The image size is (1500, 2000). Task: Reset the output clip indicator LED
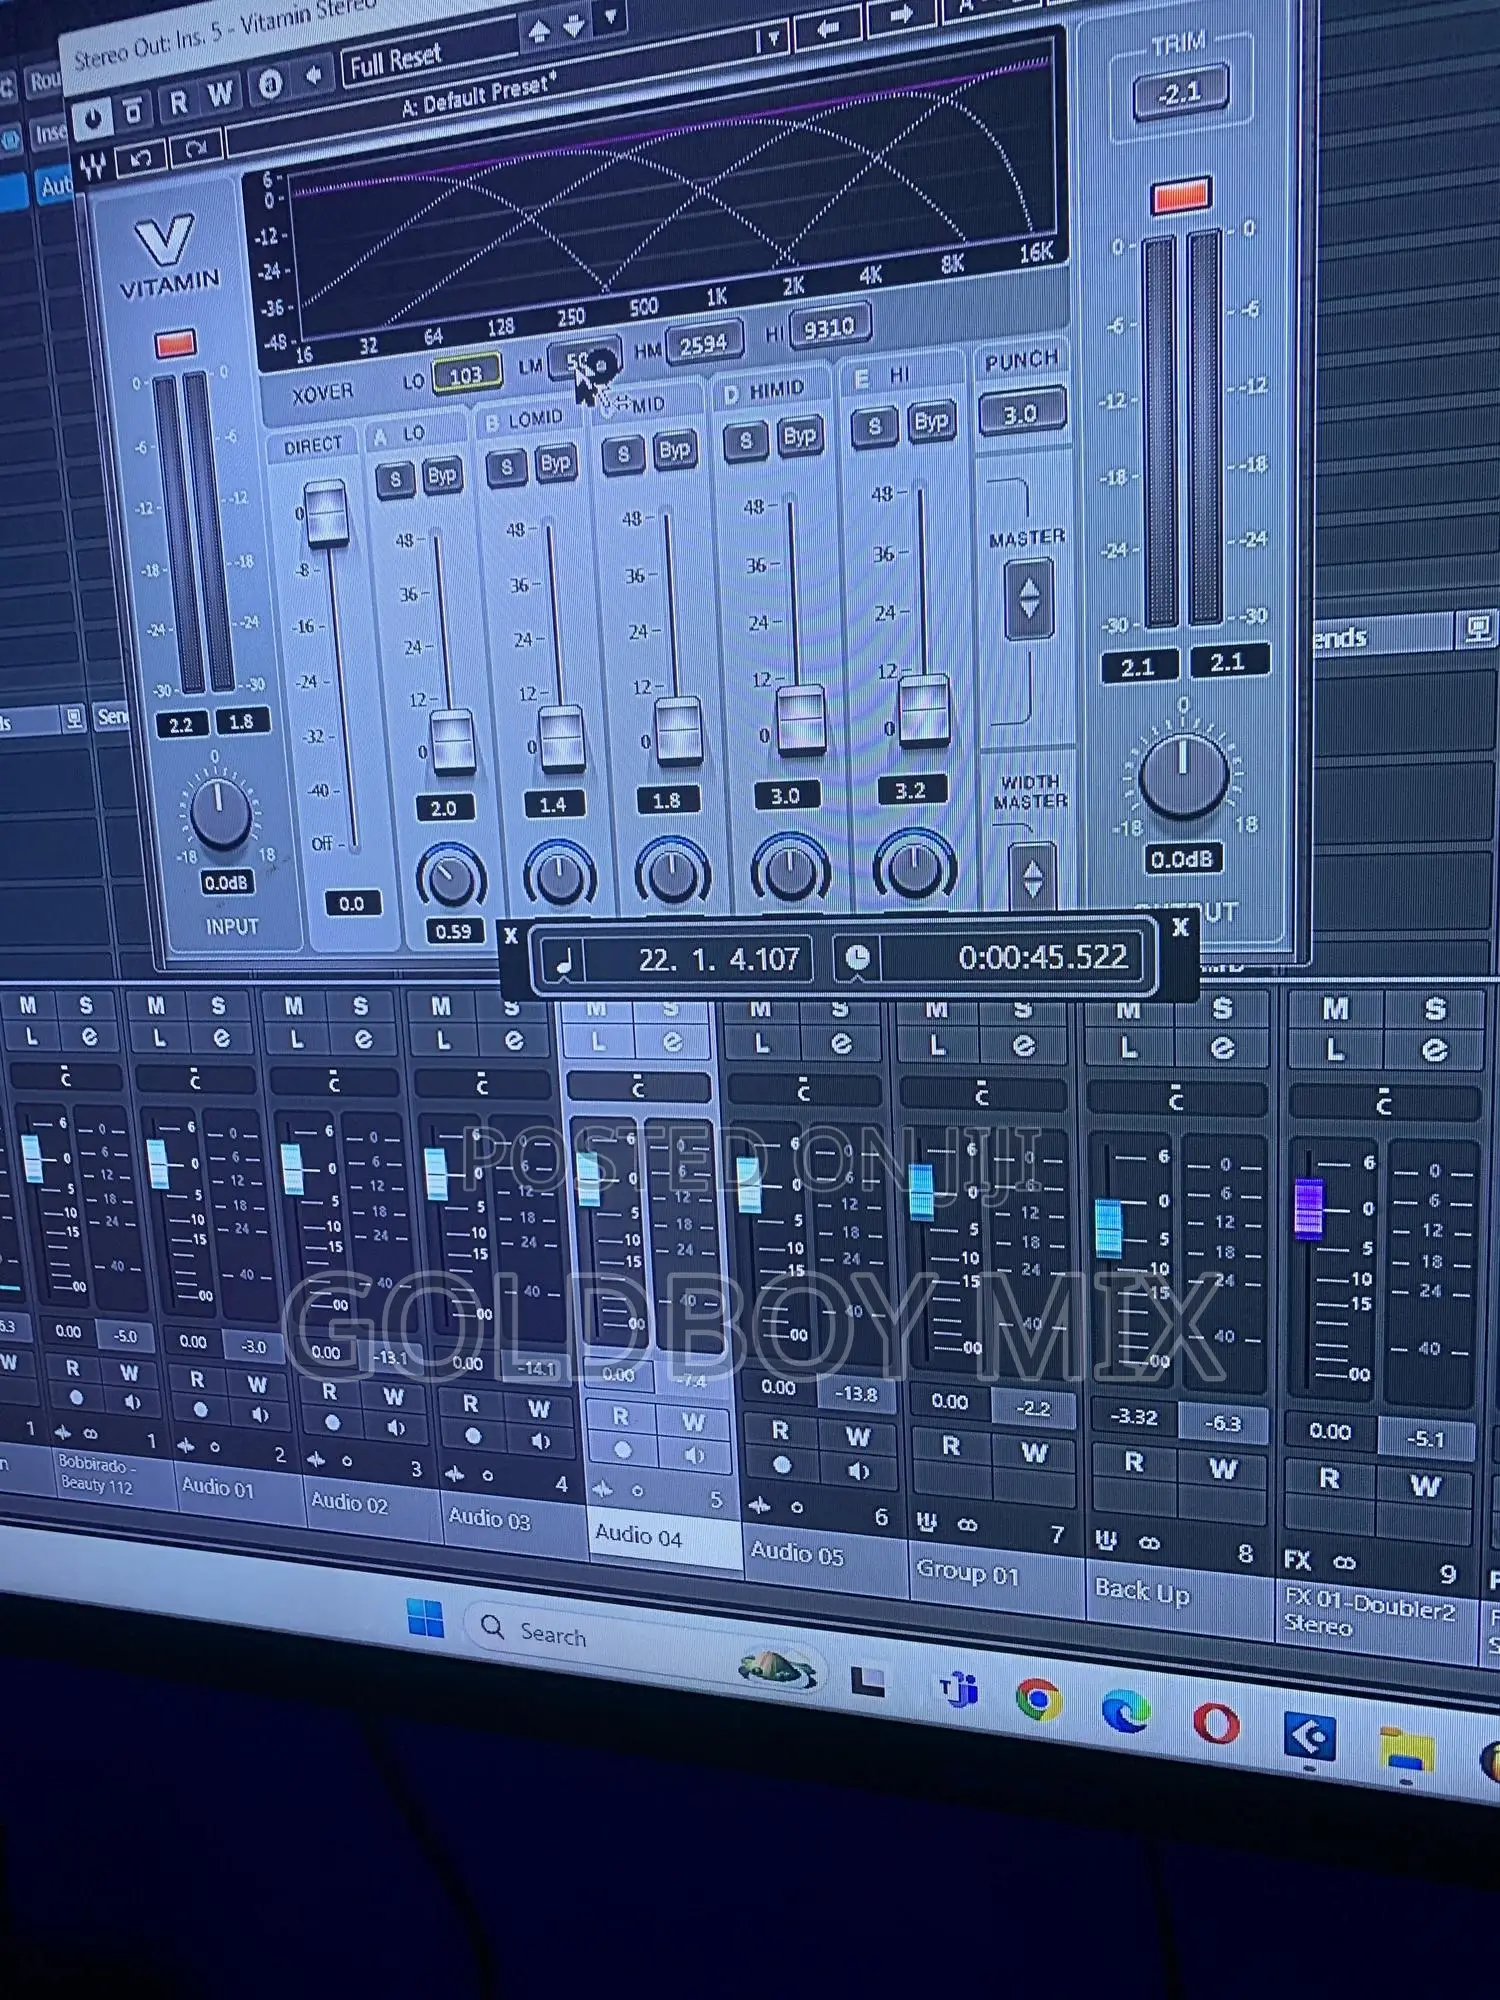tap(1181, 196)
